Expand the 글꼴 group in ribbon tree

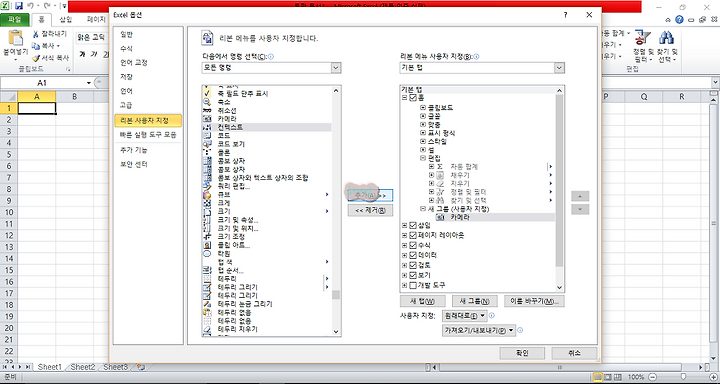coord(423,116)
